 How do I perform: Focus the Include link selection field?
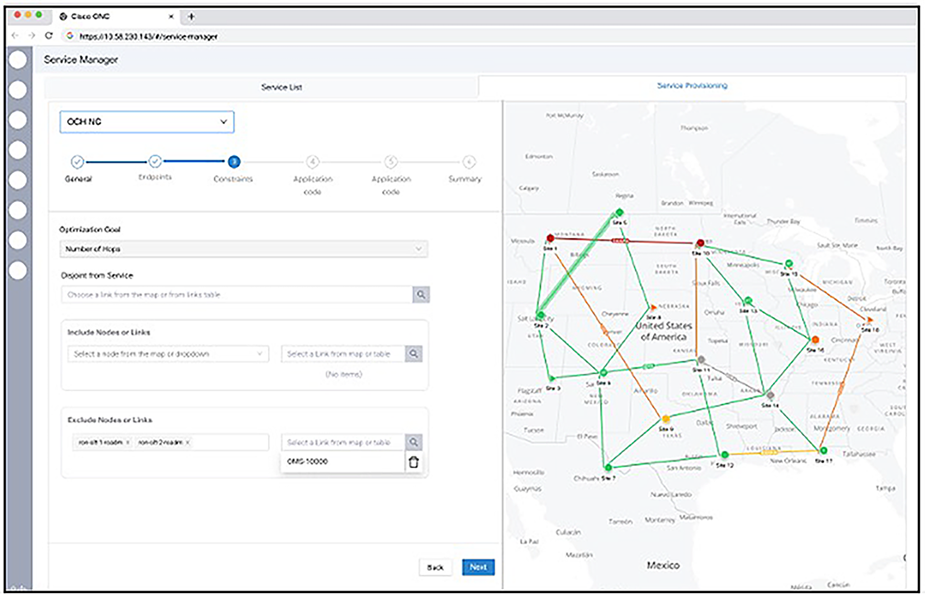pos(343,354)
